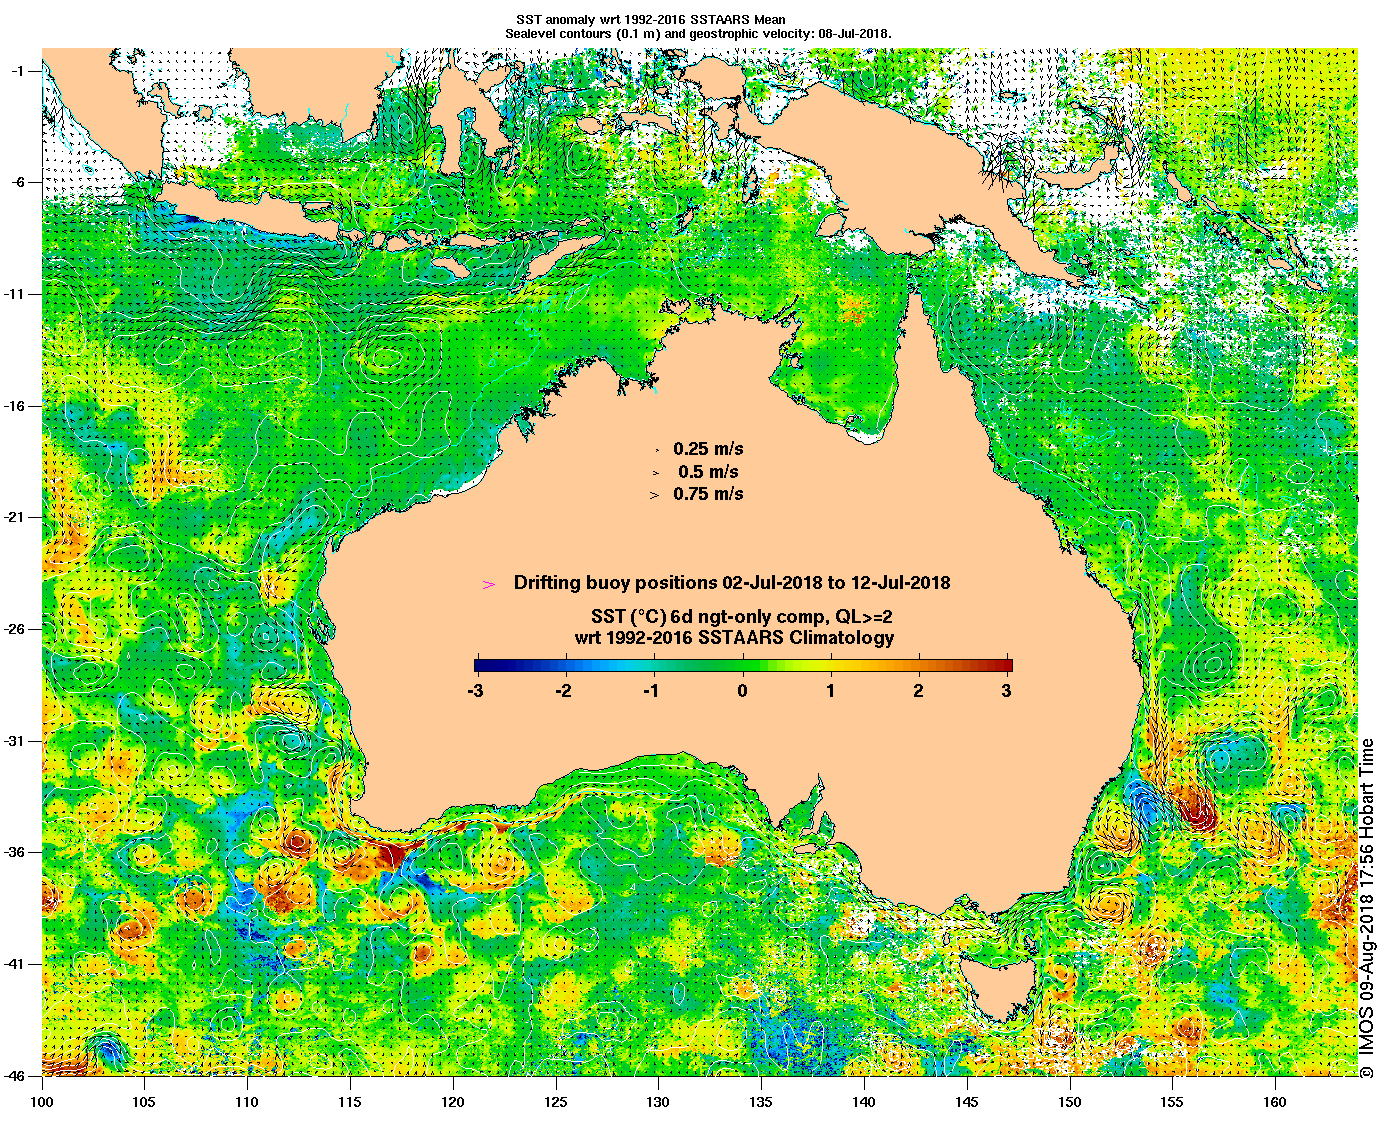Click the 0.25 m/s velocity scale arrow
The height and width of the screenshot is (1125, 1400).
coord(656,451)
